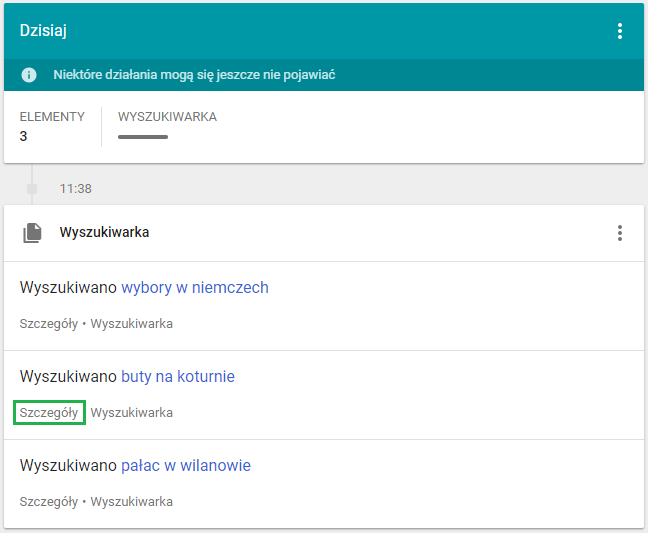Click the gray bar under WYSZUKIWARKA
Screen dimensions: 648x533
tap(143, 136)
